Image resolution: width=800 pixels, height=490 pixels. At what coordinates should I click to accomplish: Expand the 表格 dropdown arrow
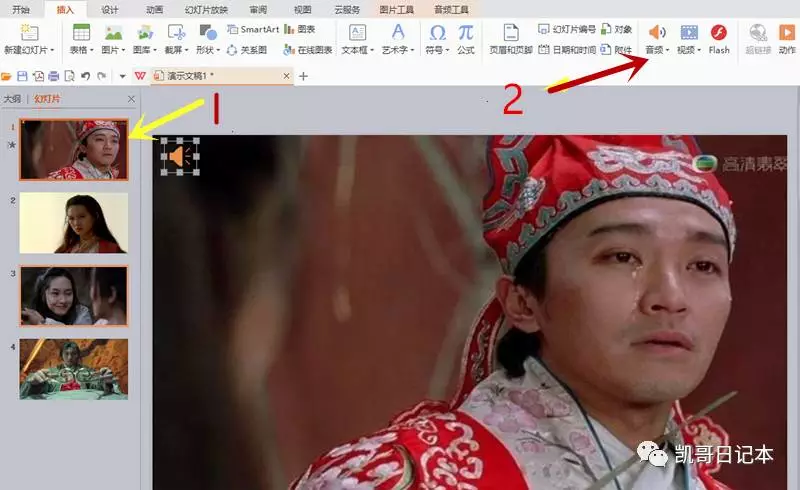92,50
